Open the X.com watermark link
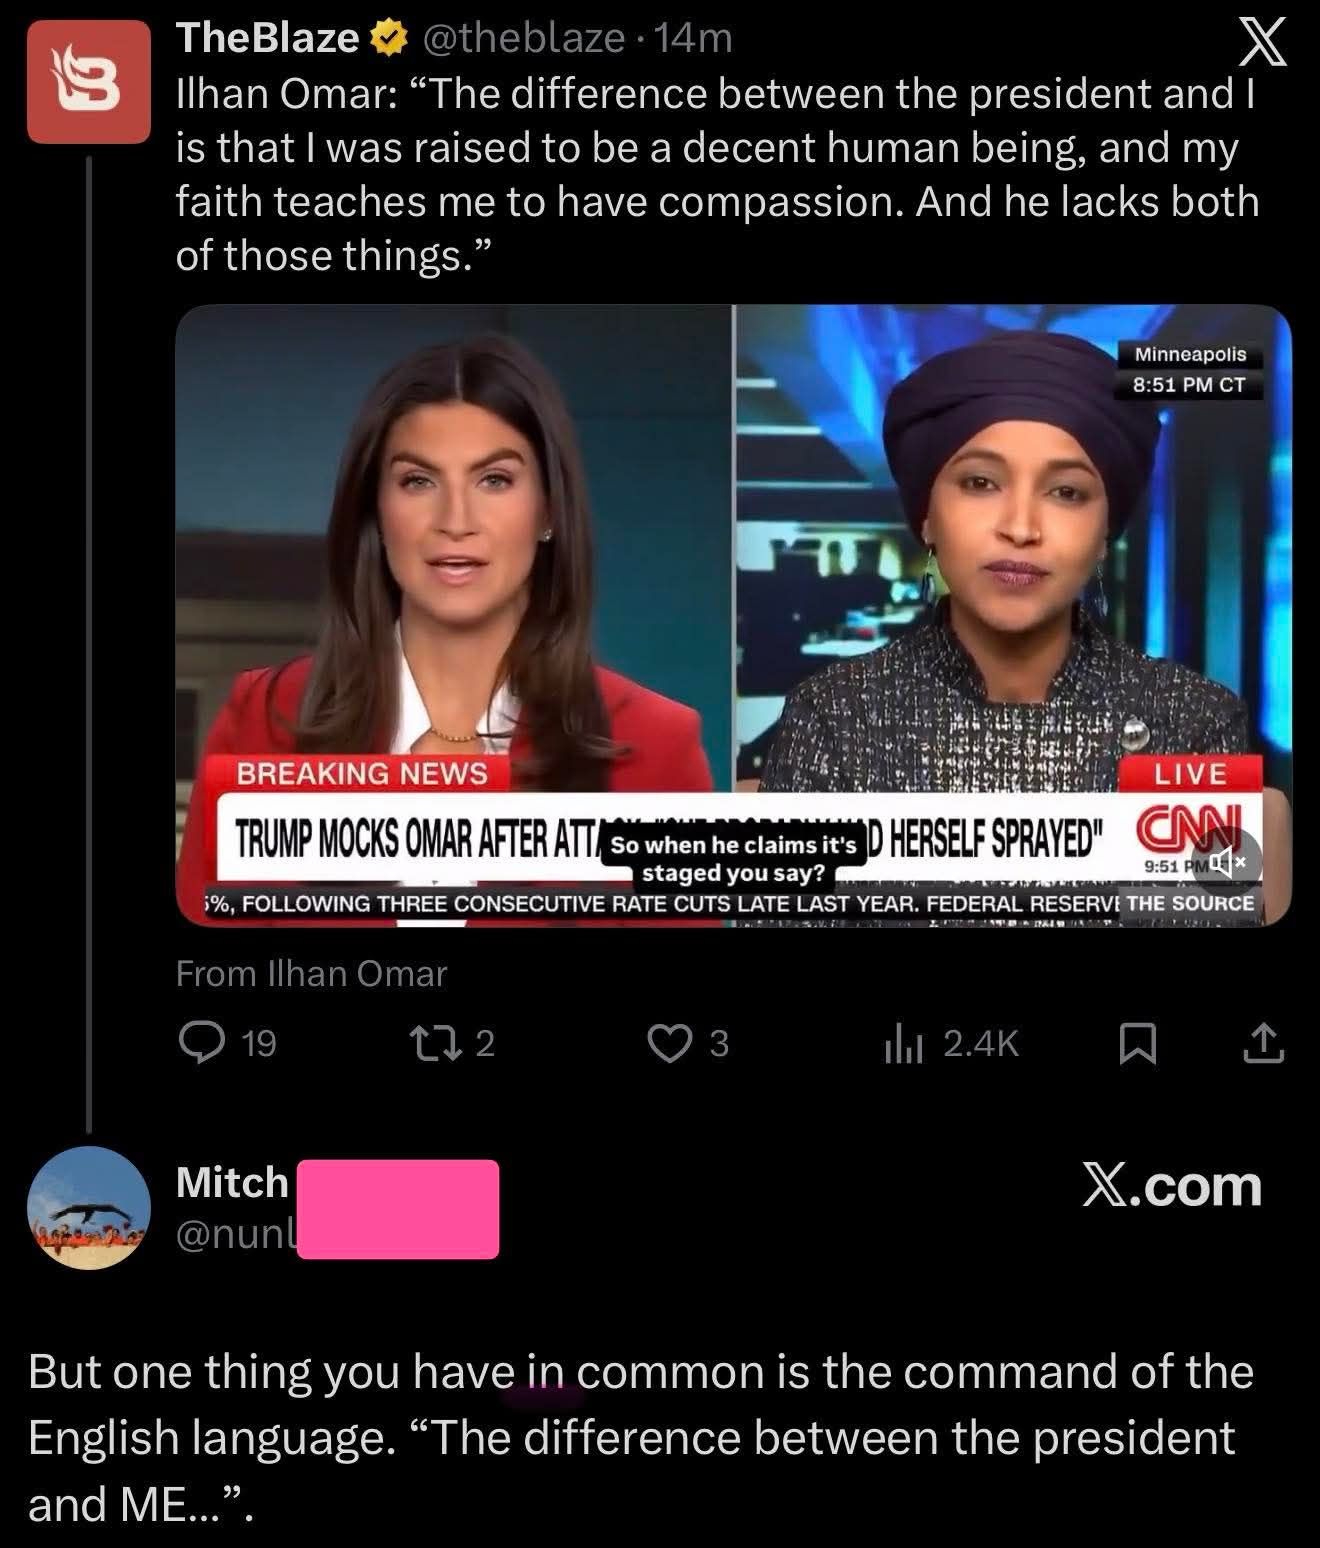1320x1548 pixels. click(x=1172, y=1186)
